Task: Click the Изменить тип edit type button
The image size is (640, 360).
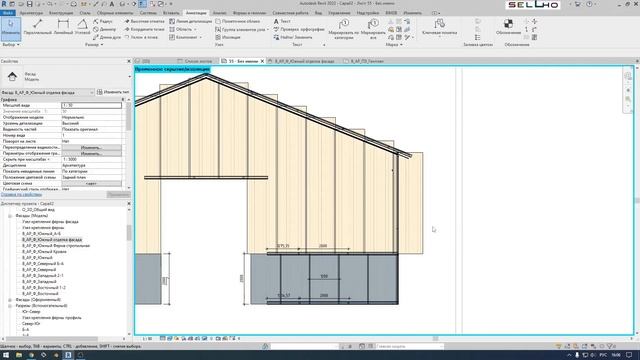Action: tap(113, 92)
